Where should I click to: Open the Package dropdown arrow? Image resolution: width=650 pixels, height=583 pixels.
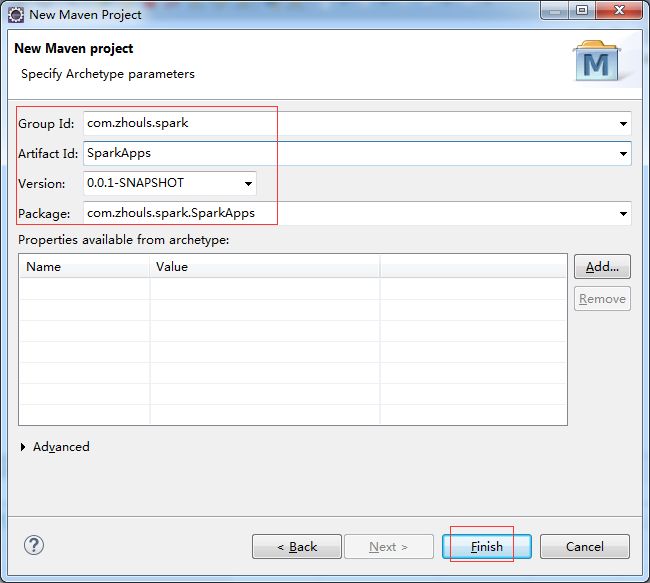tap(623, 214)
